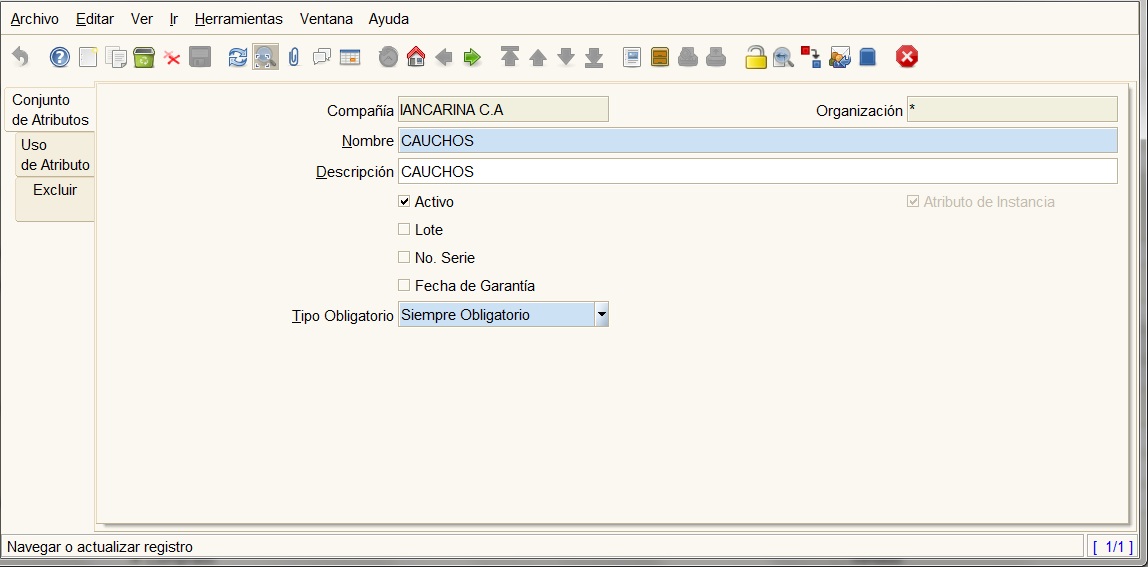
Task: Open attachments with the paperclip icon
Action: [294, 56]
